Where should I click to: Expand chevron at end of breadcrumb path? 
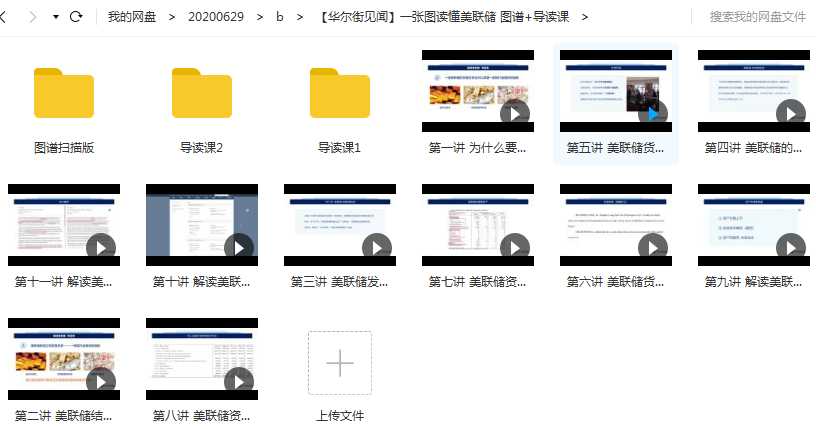tap(585, 17)
